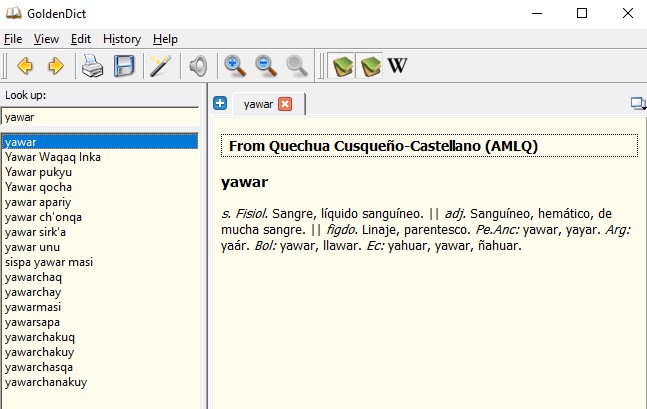Viewport: 647px width, 409px height.
Task: Click the Forward navigation arrow
Action: pyautogui.click(x=56, y=67)
